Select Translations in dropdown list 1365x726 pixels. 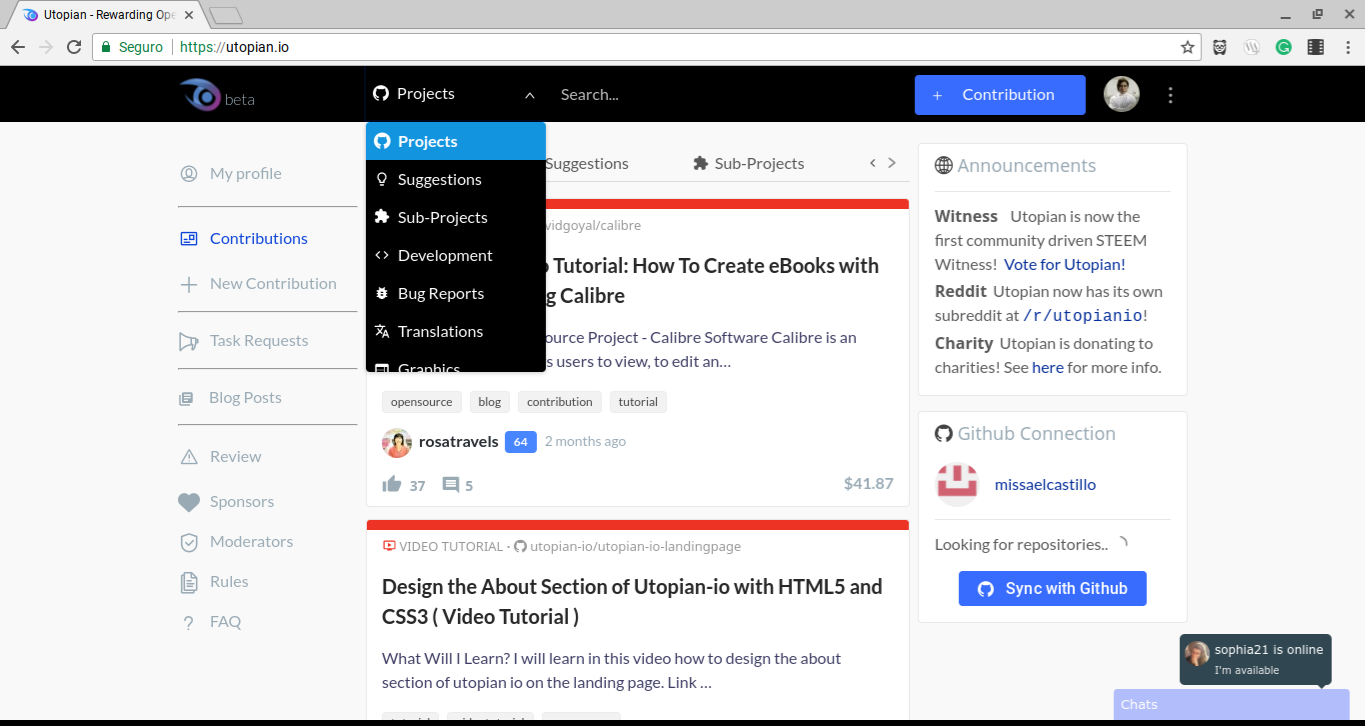(x=456, y=331)
